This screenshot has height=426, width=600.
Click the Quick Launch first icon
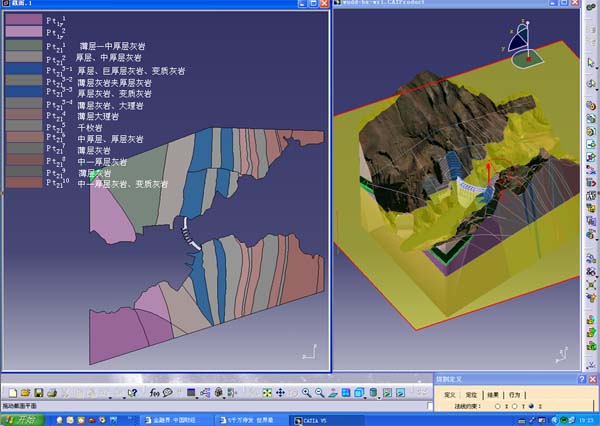click(59, 420)
